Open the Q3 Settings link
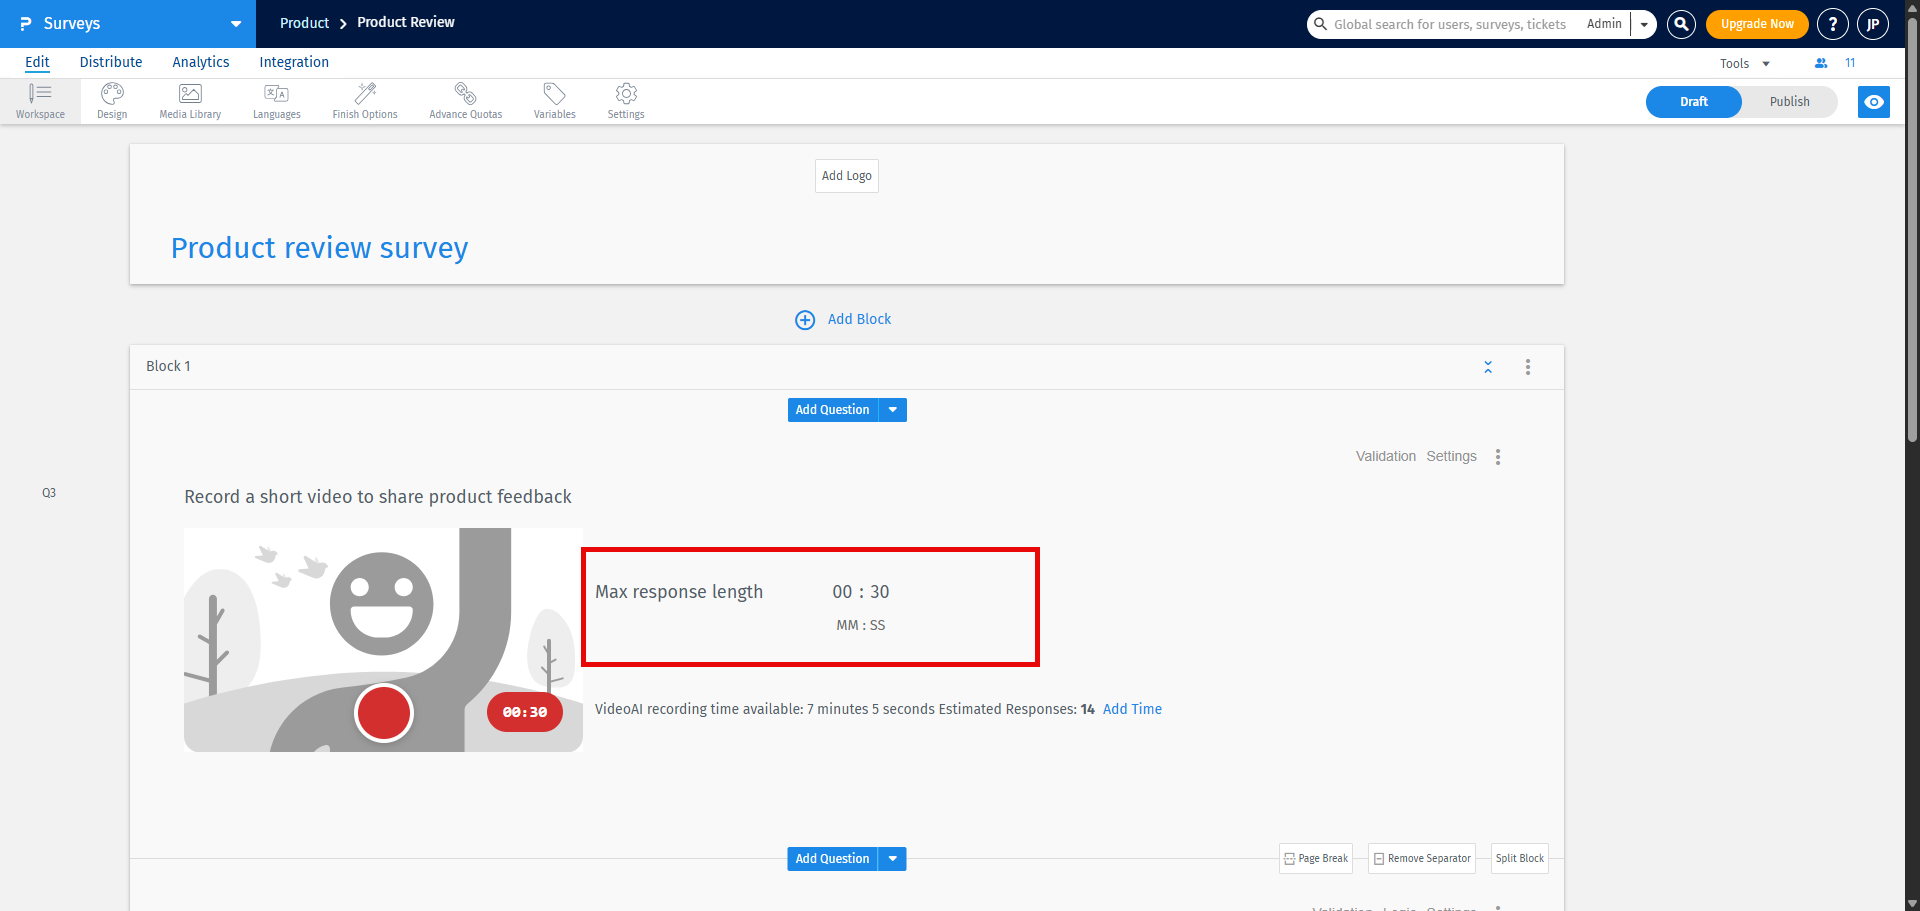The height and width of the screenshot is (911, 1920). (1451, 456)
